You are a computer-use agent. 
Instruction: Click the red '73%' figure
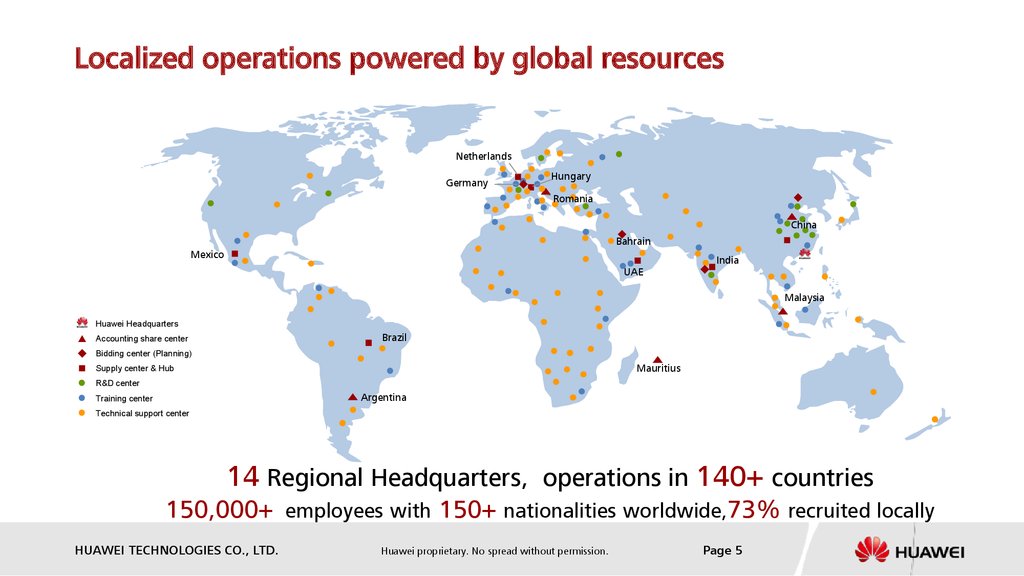[x=754, y=509]
